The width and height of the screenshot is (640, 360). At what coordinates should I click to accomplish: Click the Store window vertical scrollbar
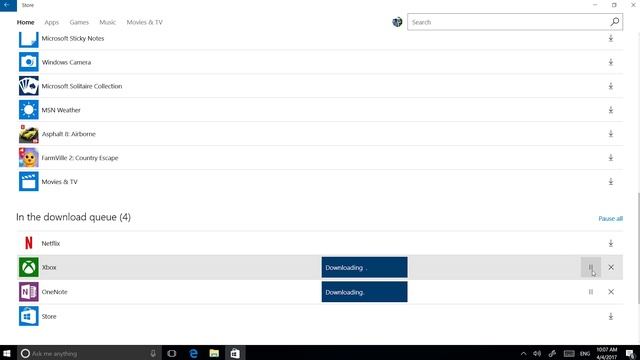click(638, 248)
